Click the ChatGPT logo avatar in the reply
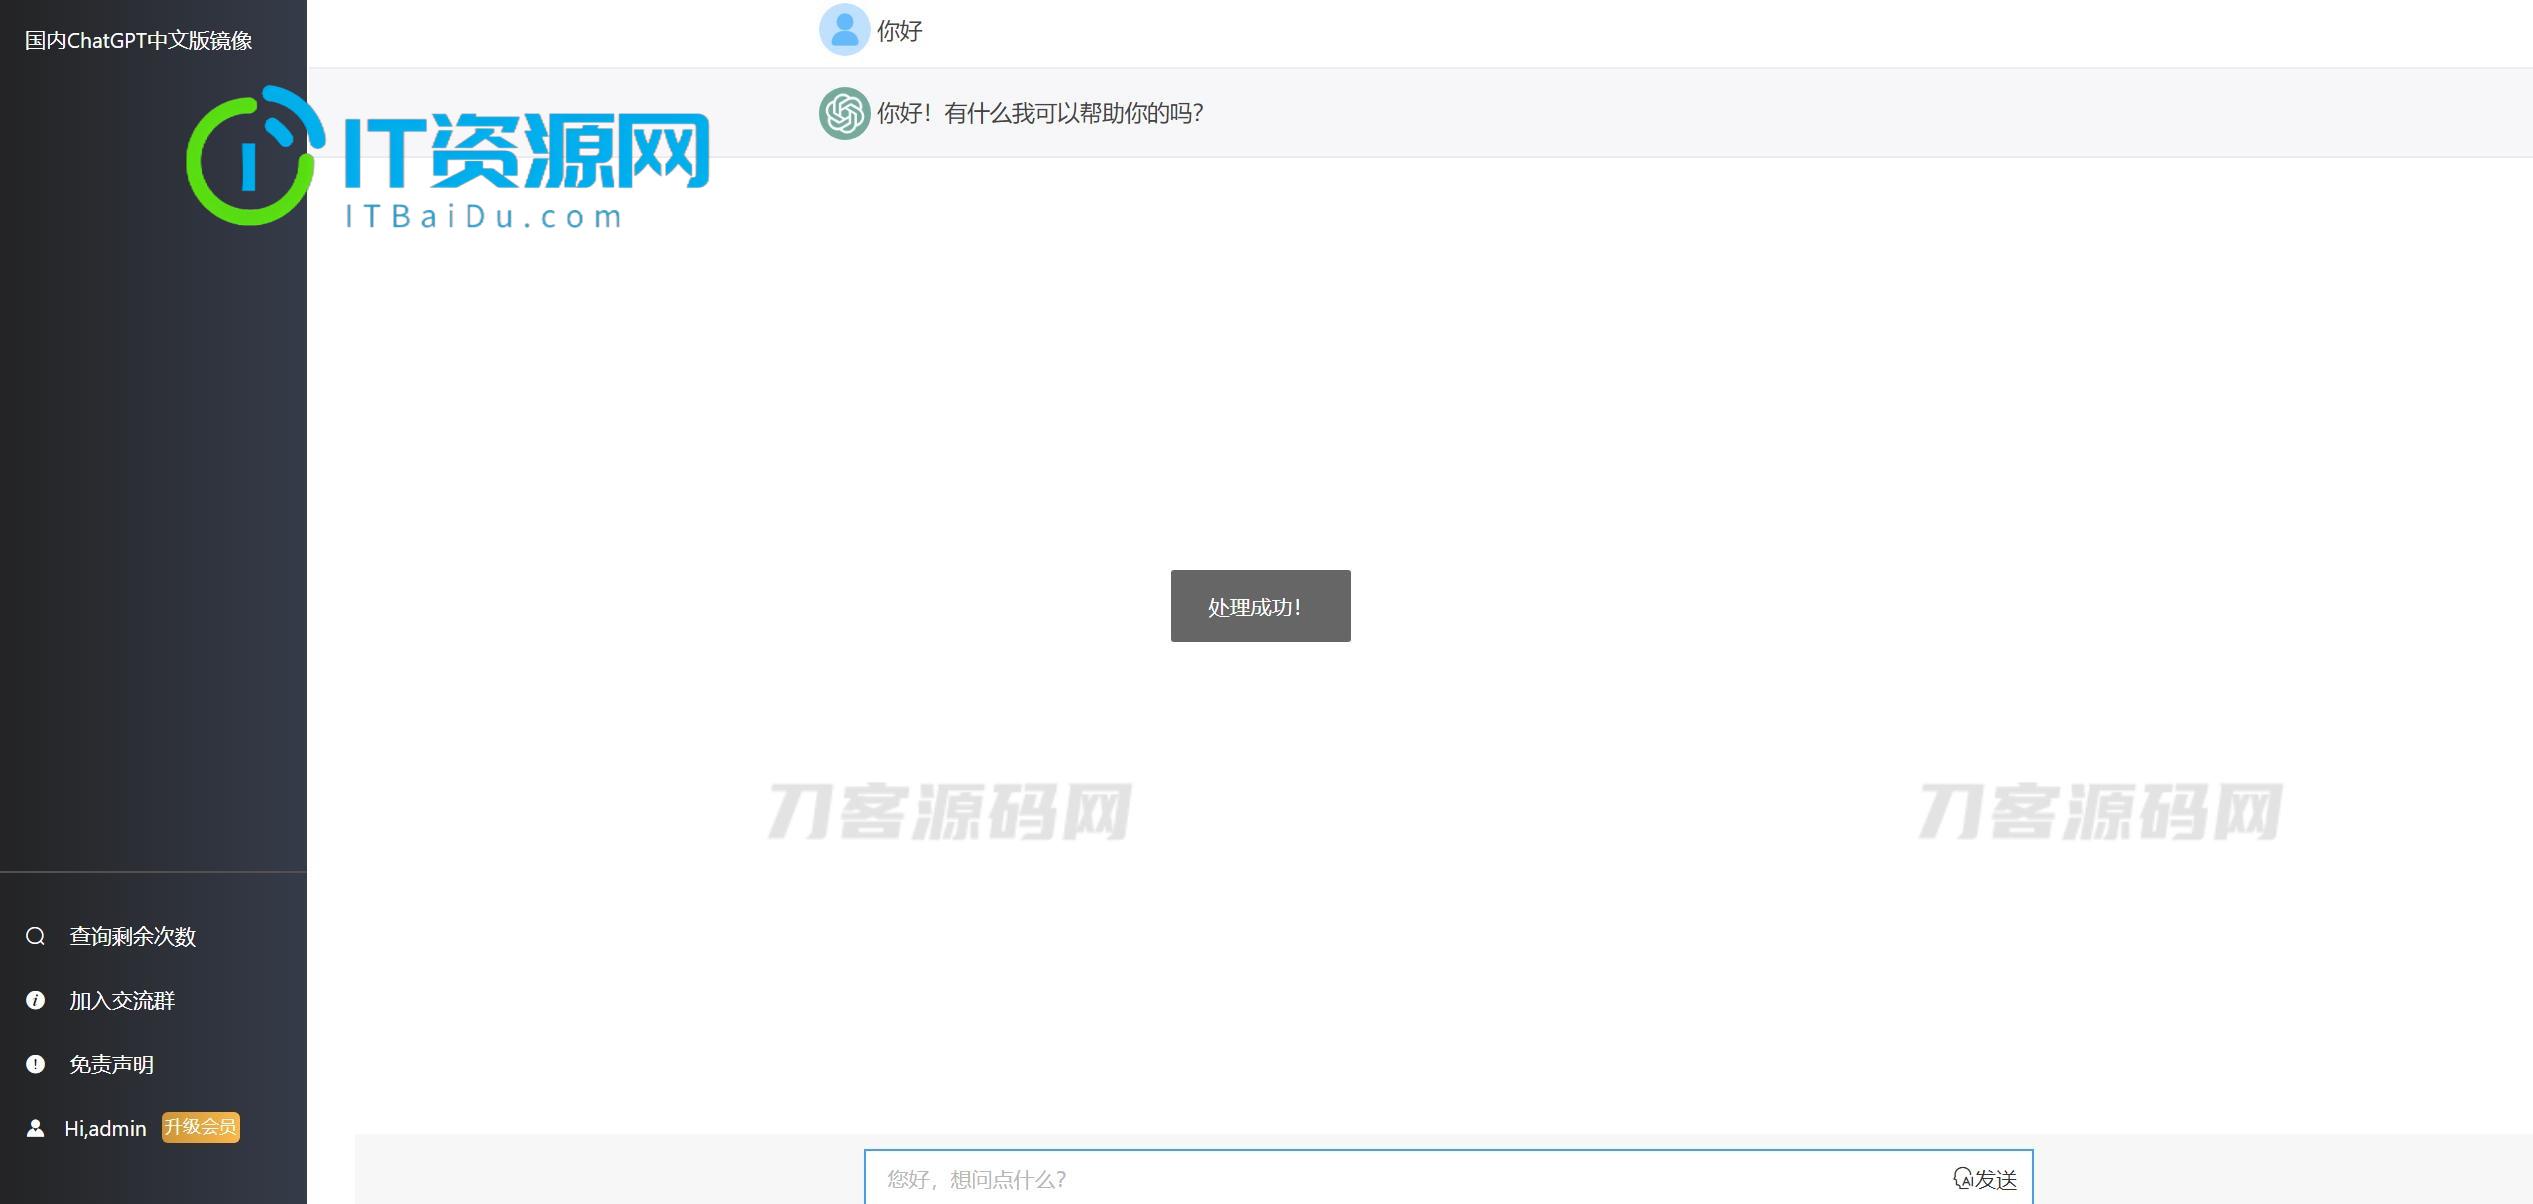2533x1204 pixels. click(x=844, y=113)
